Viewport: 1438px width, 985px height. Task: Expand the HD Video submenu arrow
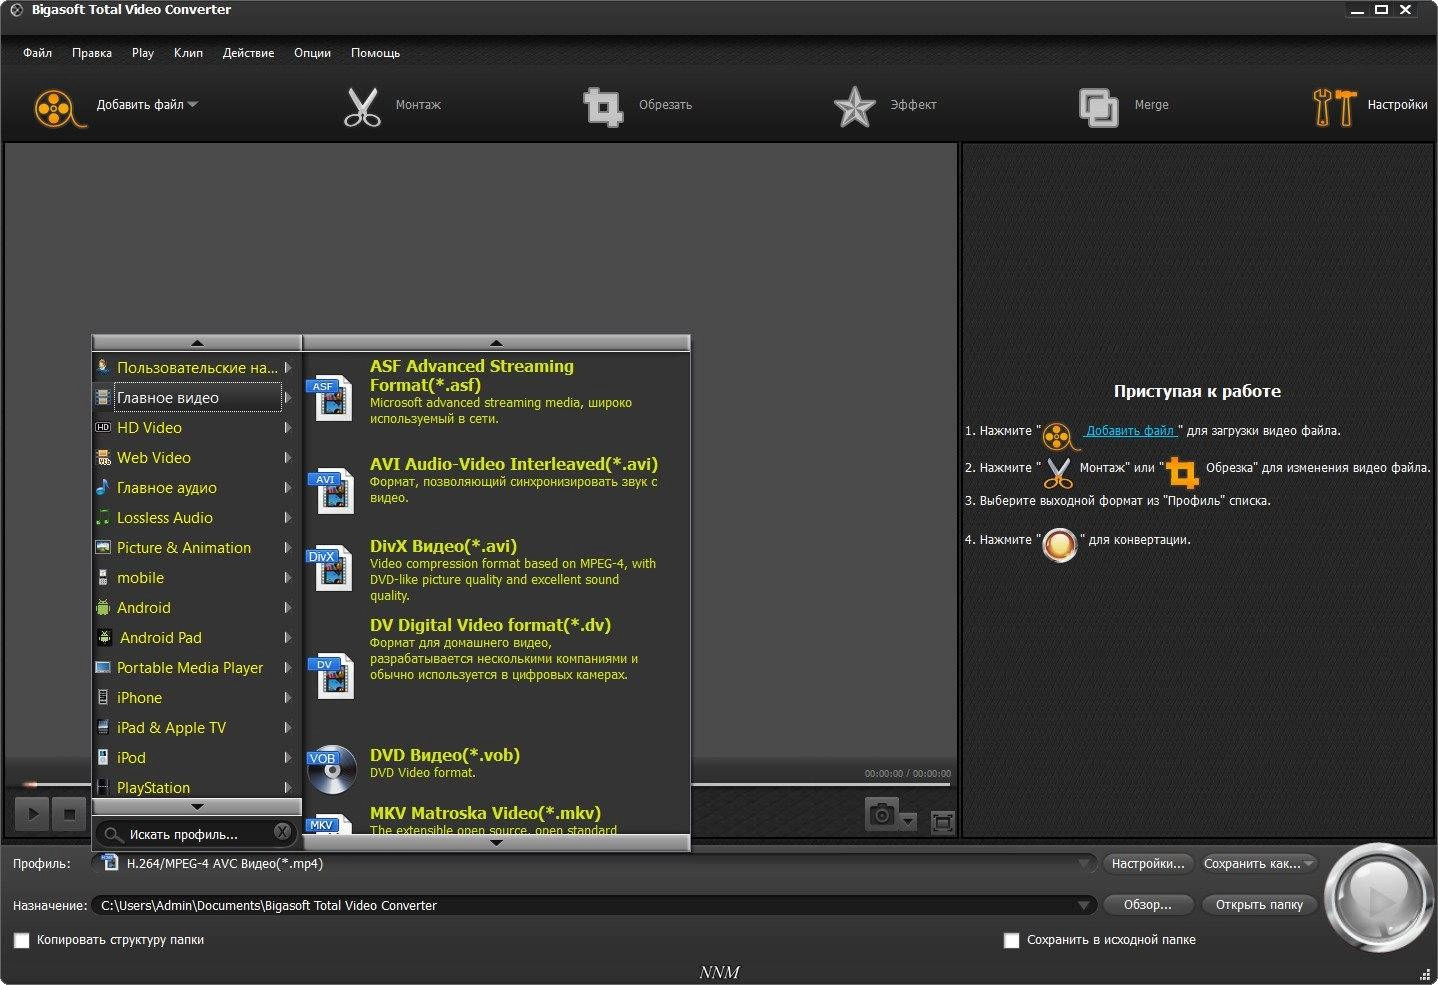288,428
